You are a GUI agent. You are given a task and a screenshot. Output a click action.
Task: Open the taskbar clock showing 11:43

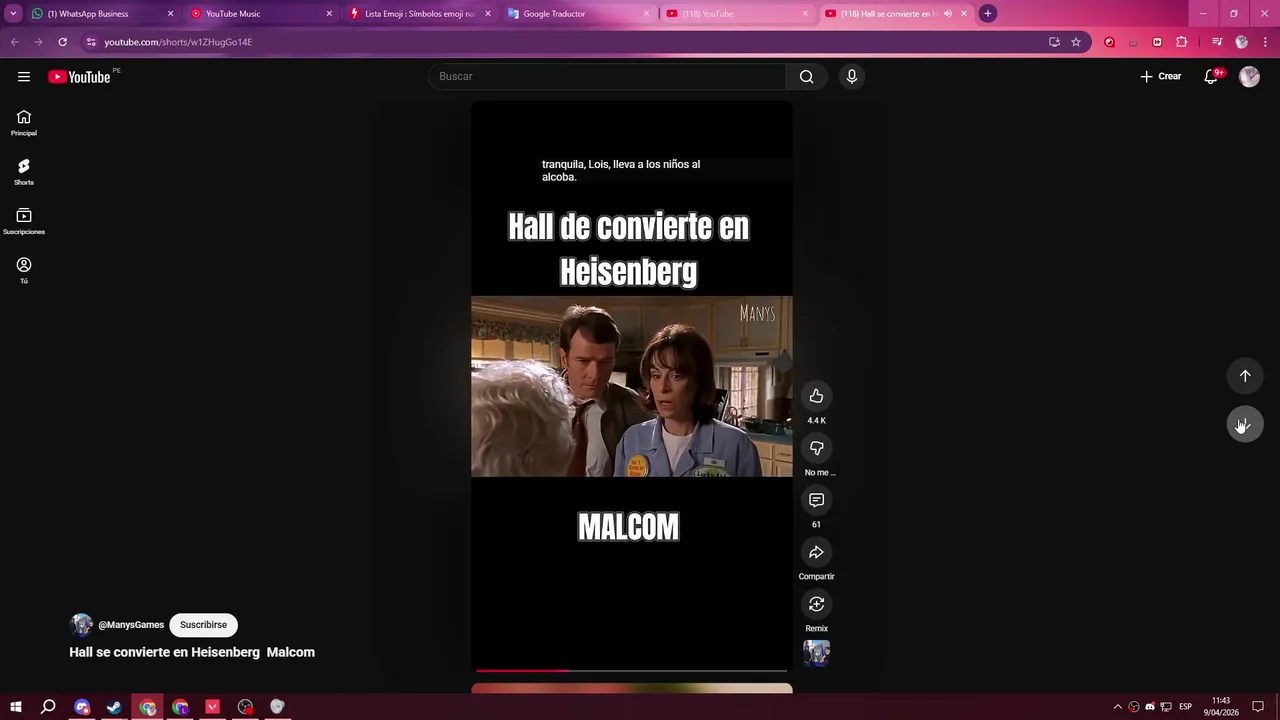coord(1221,707)
